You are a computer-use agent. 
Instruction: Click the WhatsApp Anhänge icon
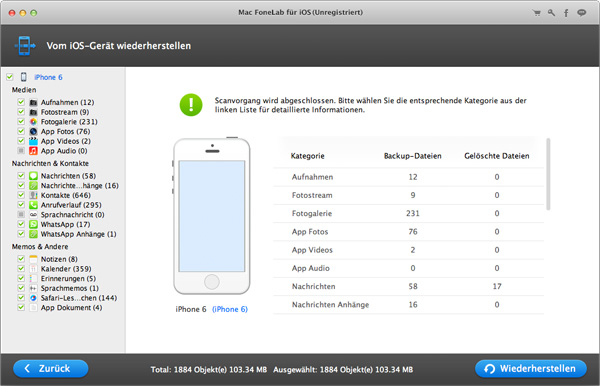pos(33,234)
